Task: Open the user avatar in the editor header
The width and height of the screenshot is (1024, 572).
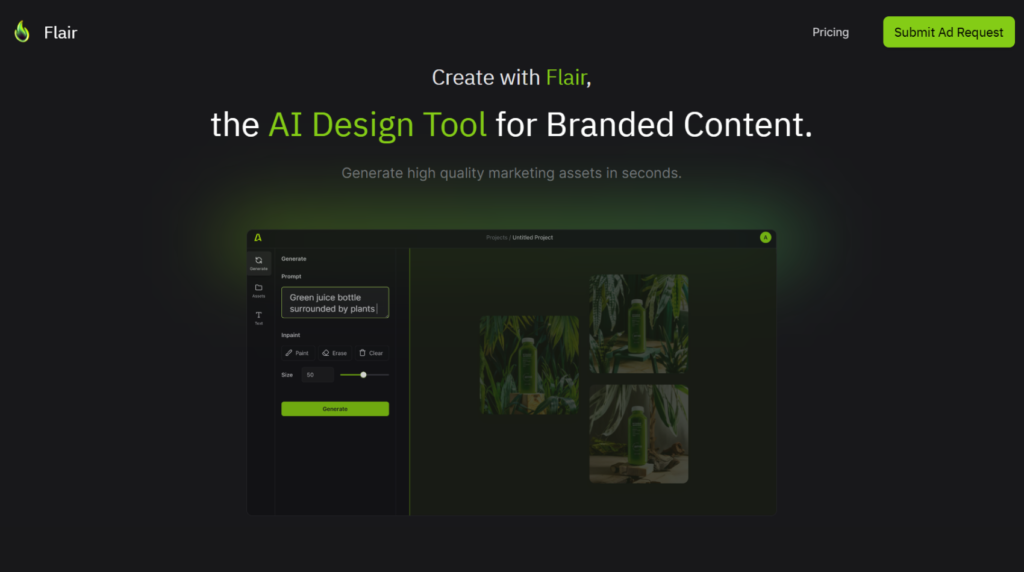Action: (x=765, y=238)
